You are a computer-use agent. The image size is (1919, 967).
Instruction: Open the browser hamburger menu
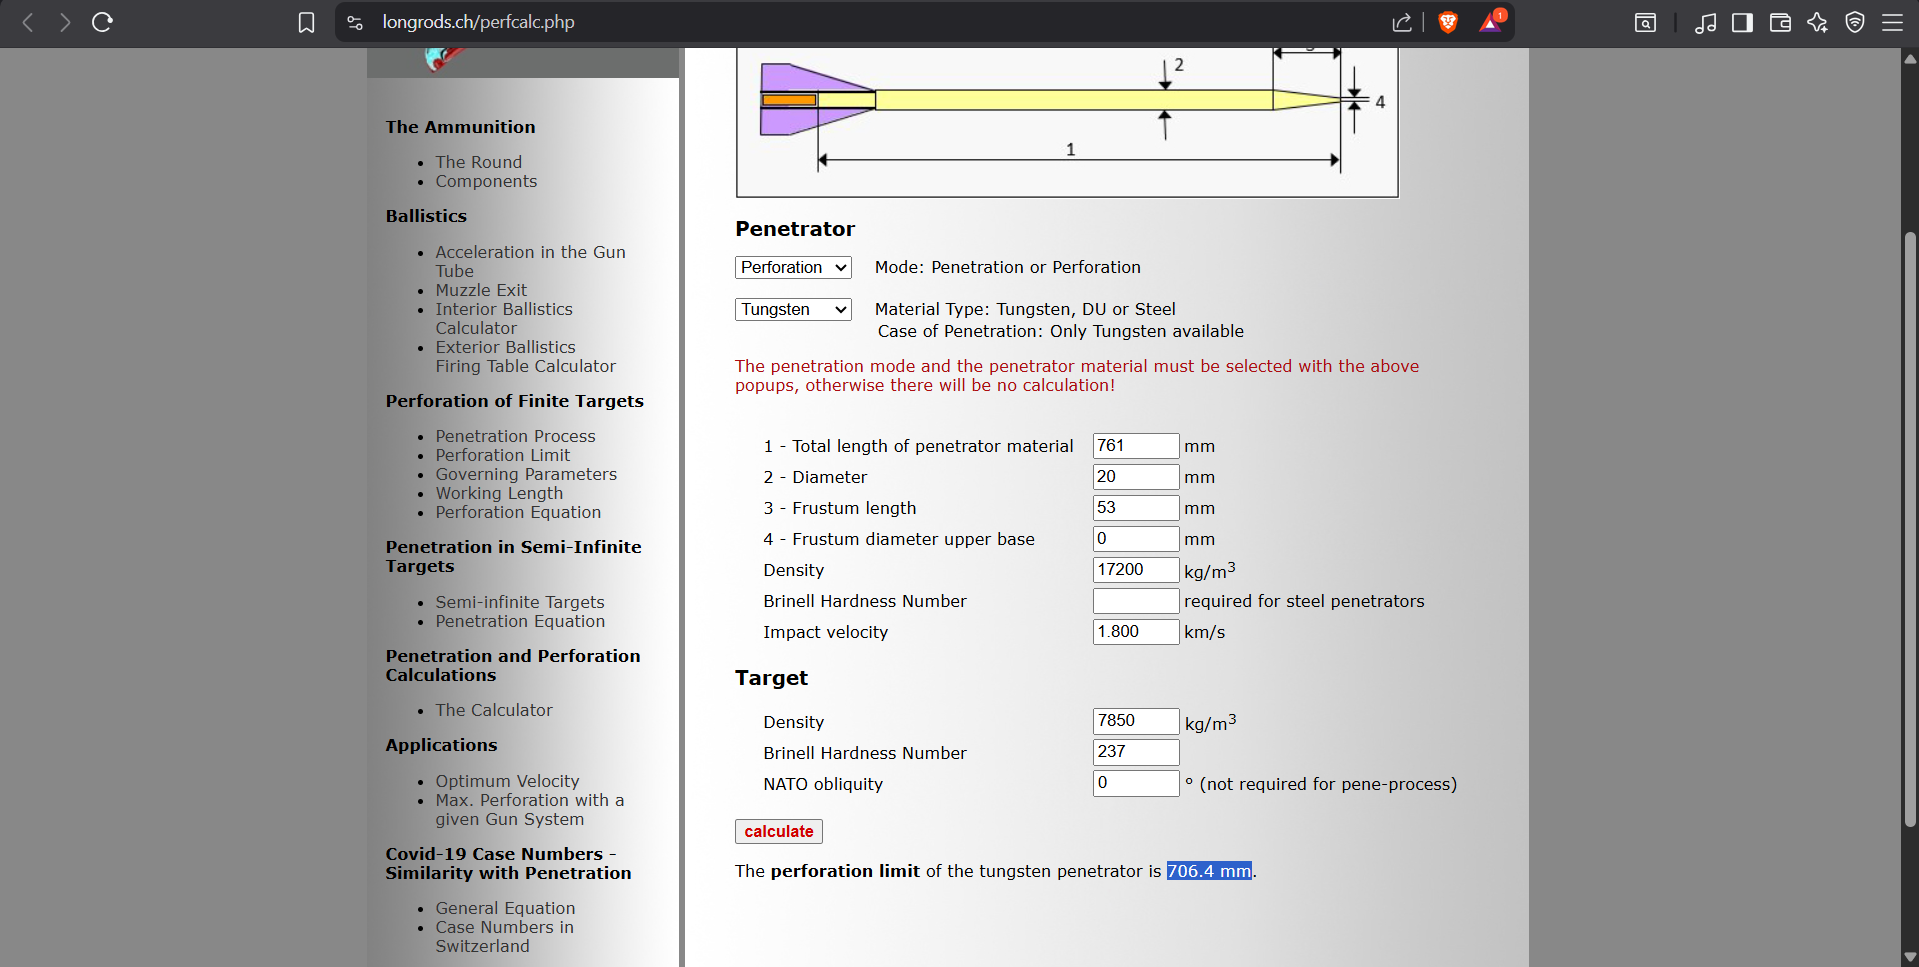click(1892, 22)
